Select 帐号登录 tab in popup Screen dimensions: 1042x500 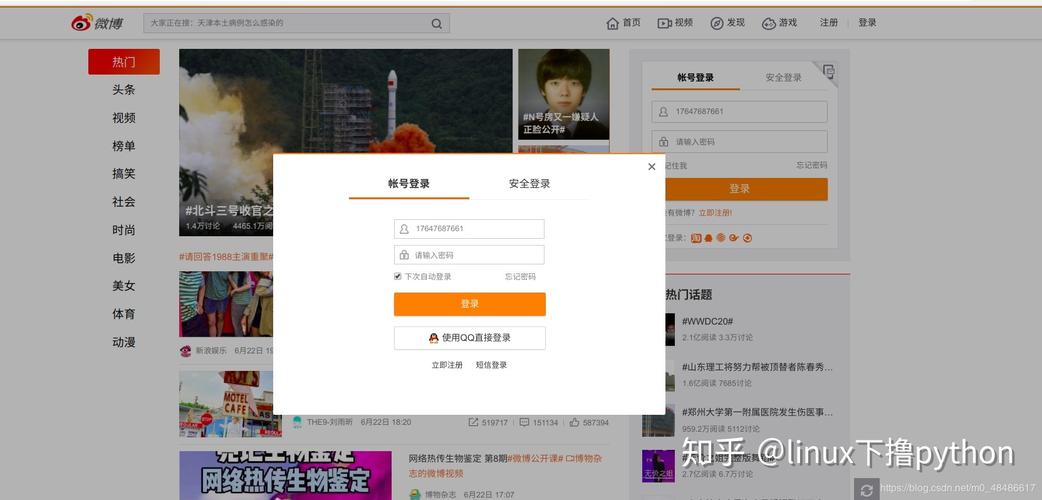point(409,184)
